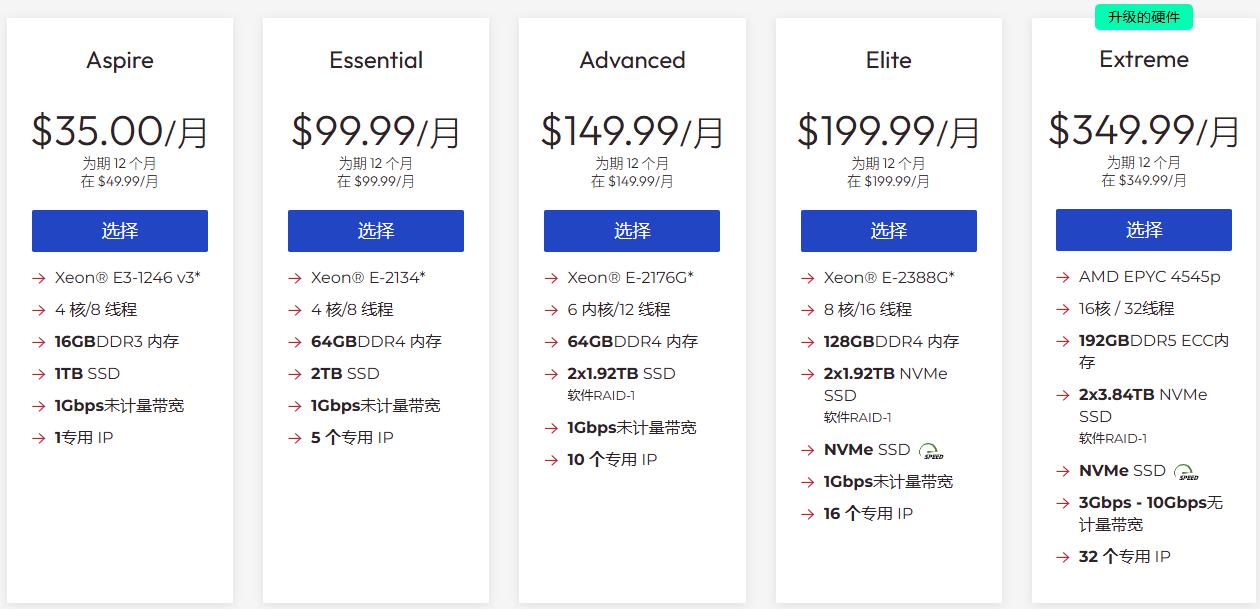Click the $35.00/月 Aspire price
Viewport: 1260px width, 609px height.
click(x=120, y=131)
